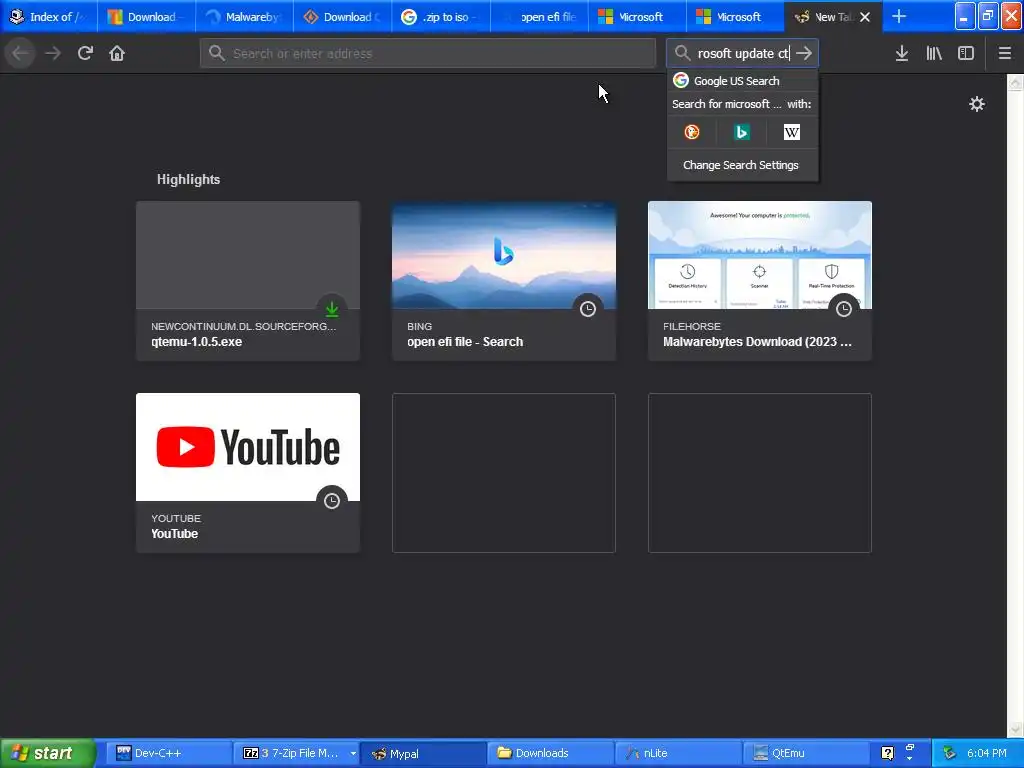Select the Google US Search suggestion

point(743,80)
